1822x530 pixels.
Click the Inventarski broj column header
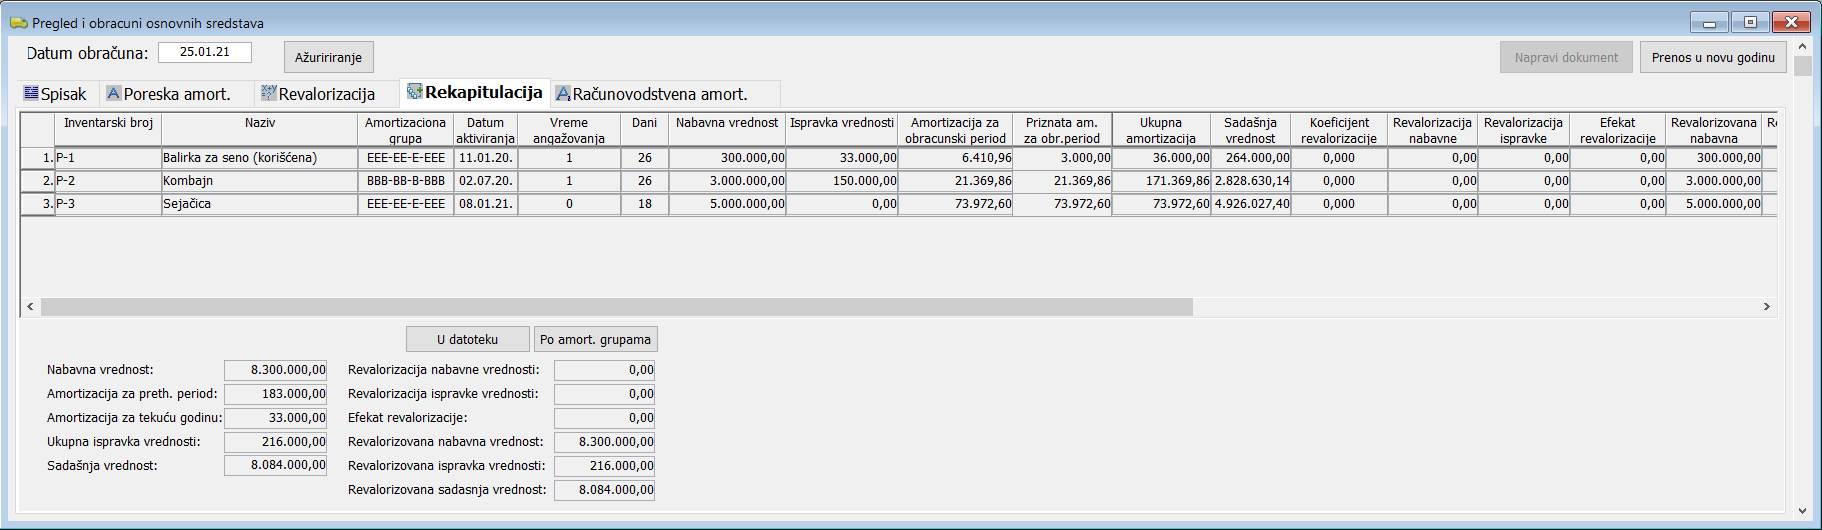[x=108, y=130]
